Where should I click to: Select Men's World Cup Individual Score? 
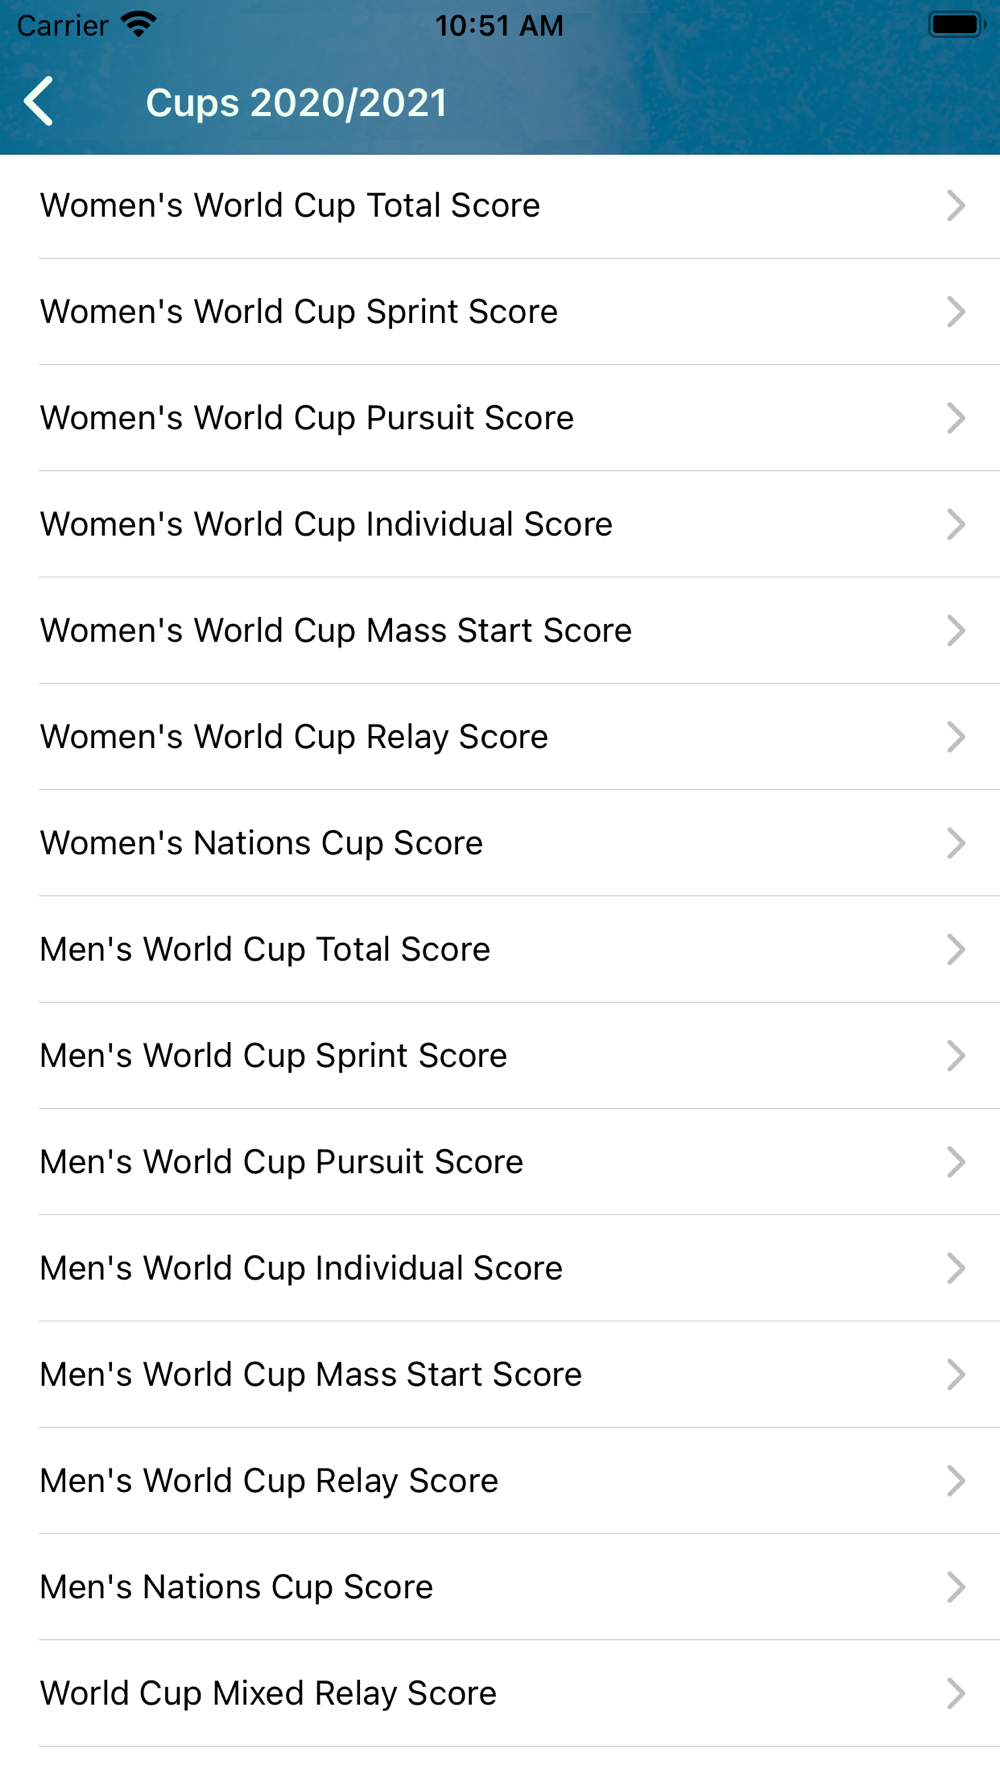(x=500, y=1268)
